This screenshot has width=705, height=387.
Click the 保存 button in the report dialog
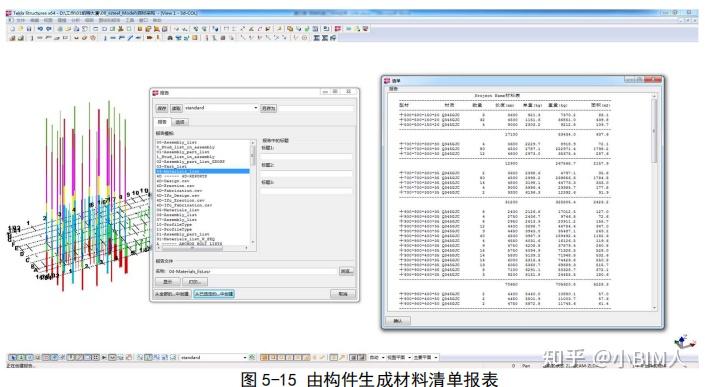162,108
